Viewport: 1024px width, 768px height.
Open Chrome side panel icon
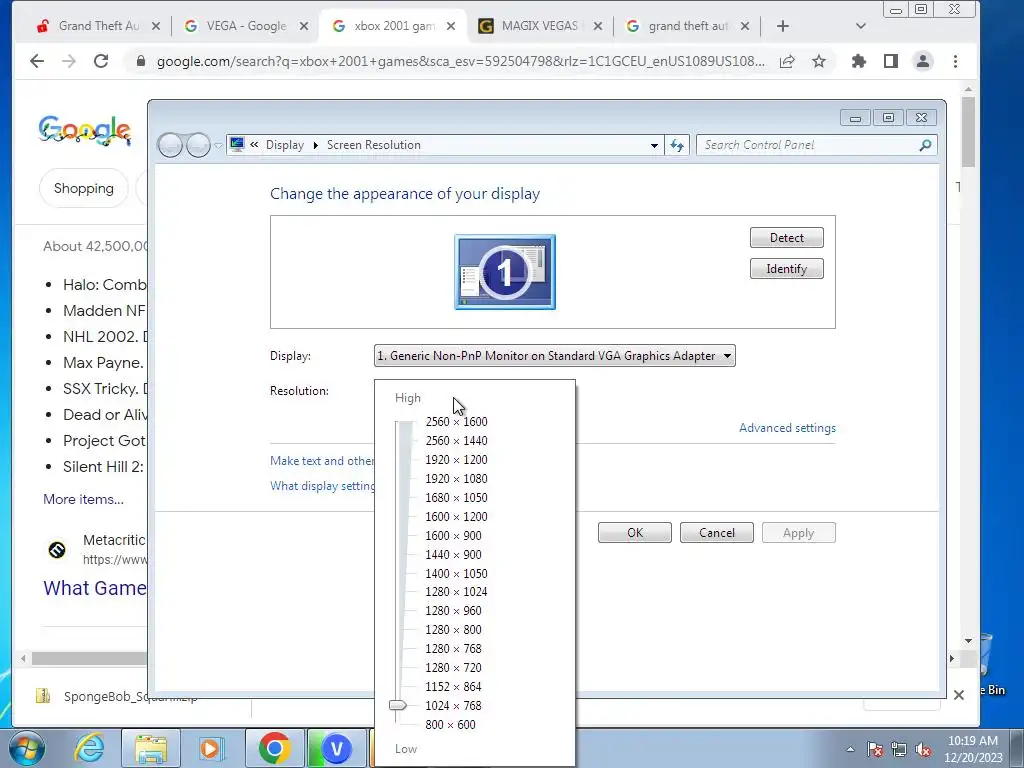(x=891, y=61)
